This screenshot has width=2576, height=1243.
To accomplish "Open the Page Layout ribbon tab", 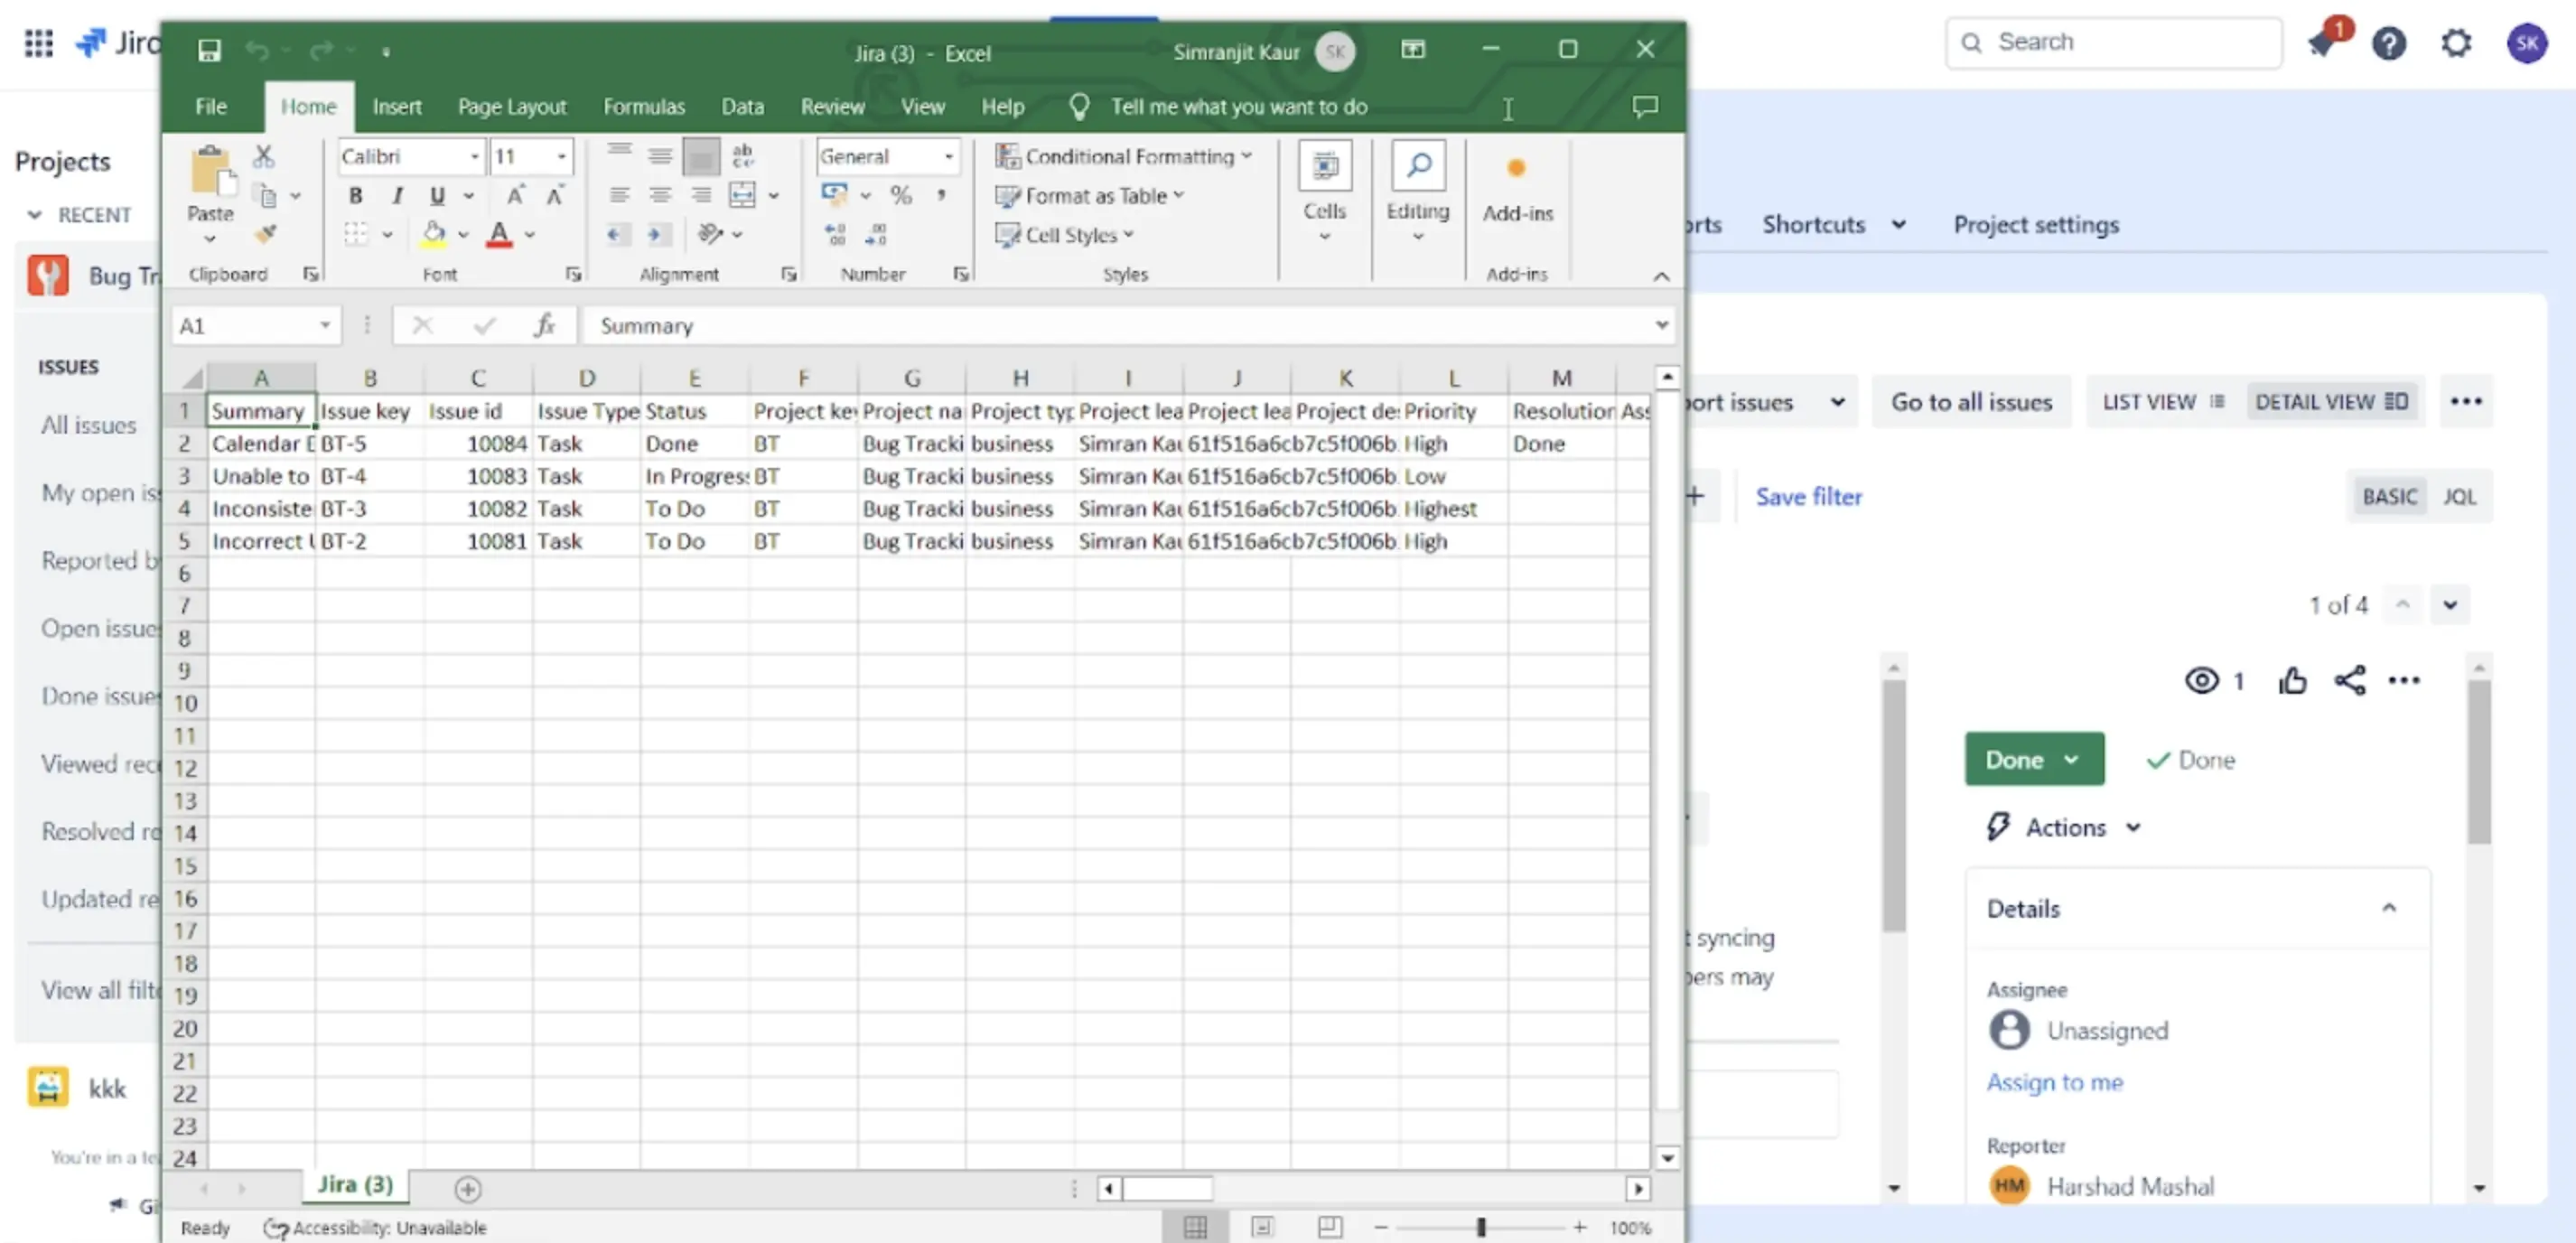I will click(512, 106).
